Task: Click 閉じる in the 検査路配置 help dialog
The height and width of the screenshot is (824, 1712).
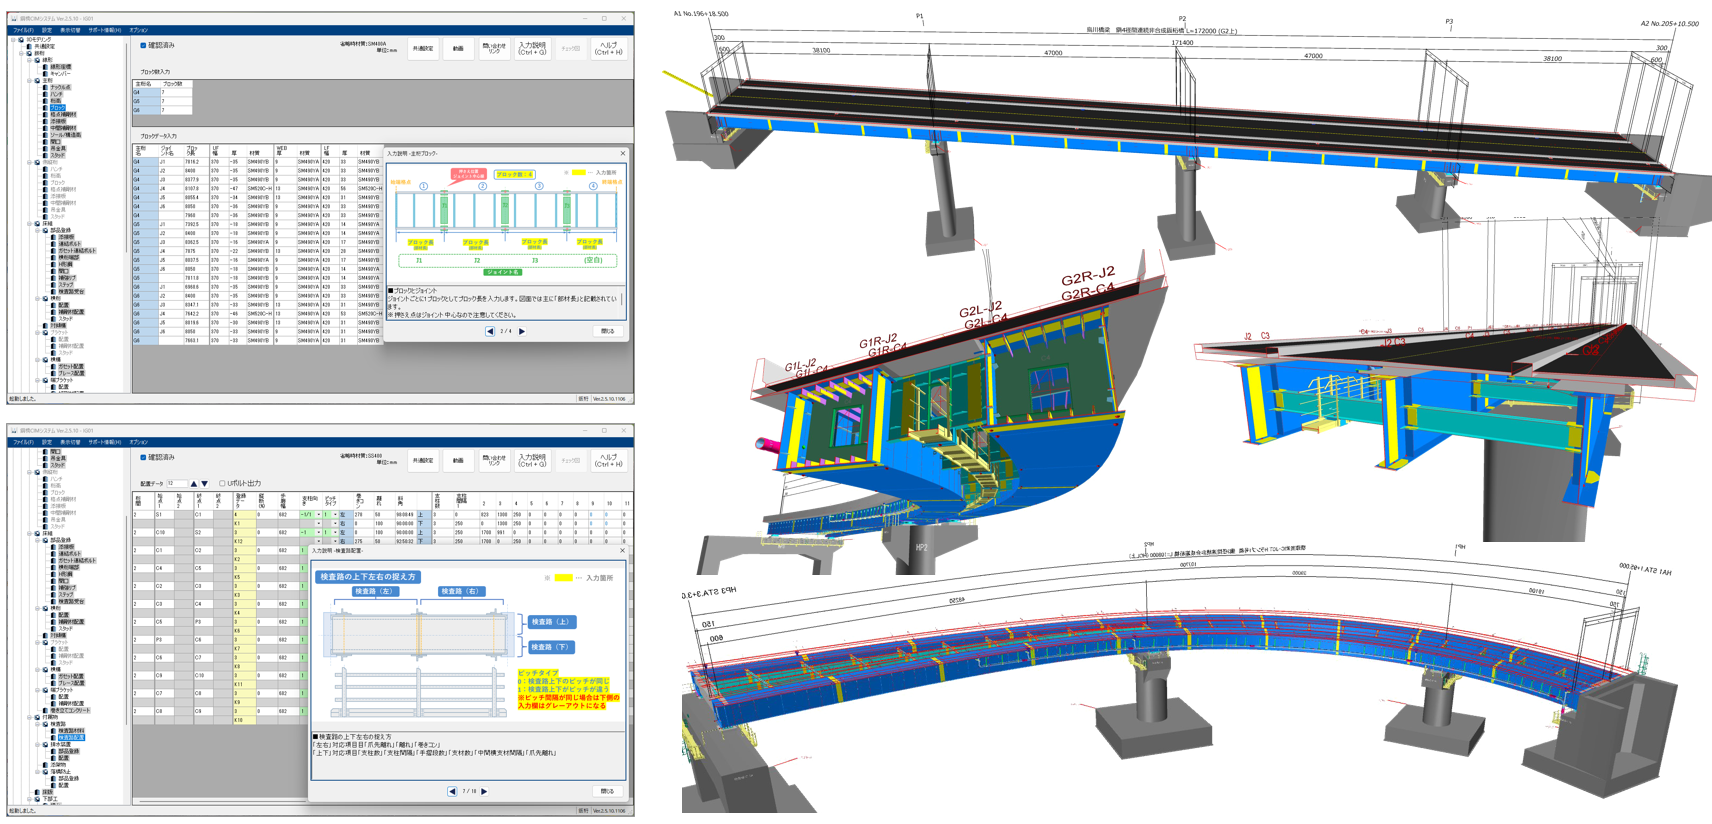Action: tap(608, 791)
